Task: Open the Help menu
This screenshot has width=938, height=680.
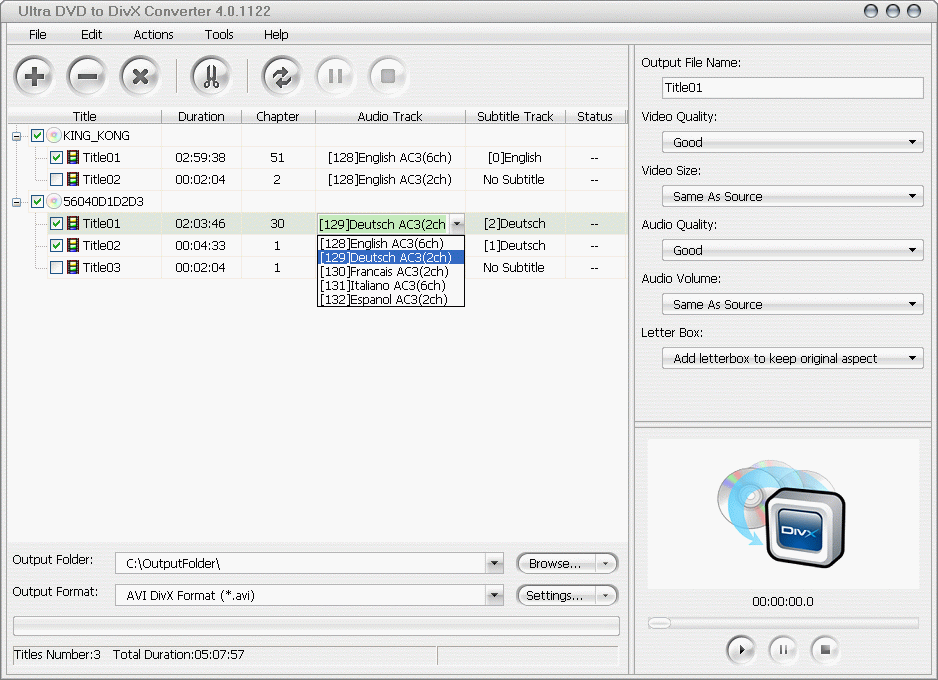Action: pyautogui.click(x=276, y=35)
